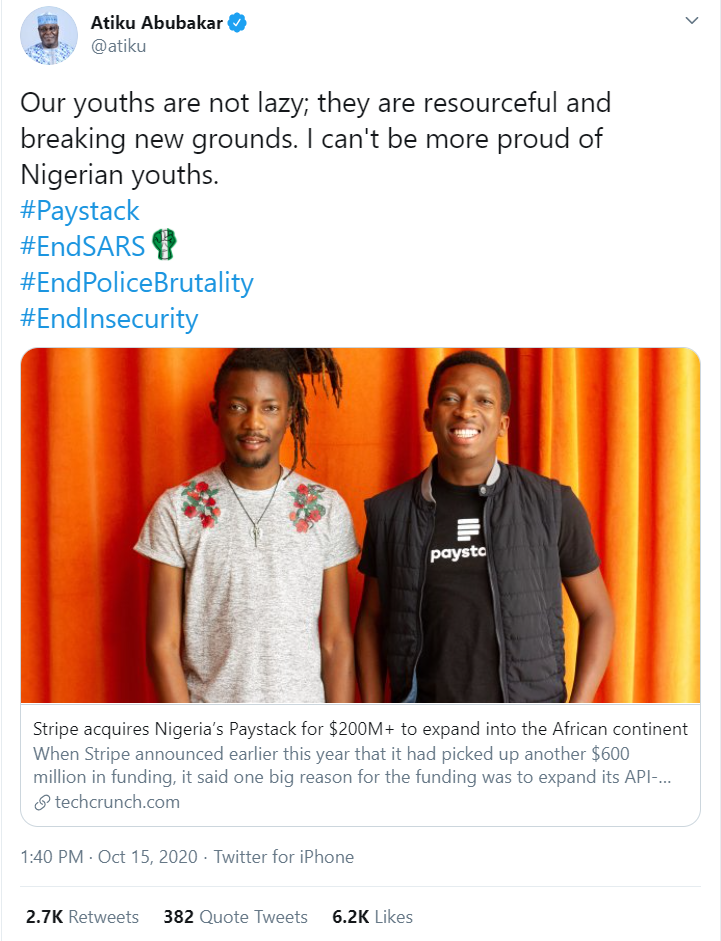Image resolution: width=721 pixels, height=941 pixels.
Task: Click the Atiku Abubakar display name
Action: pos(155,23)
